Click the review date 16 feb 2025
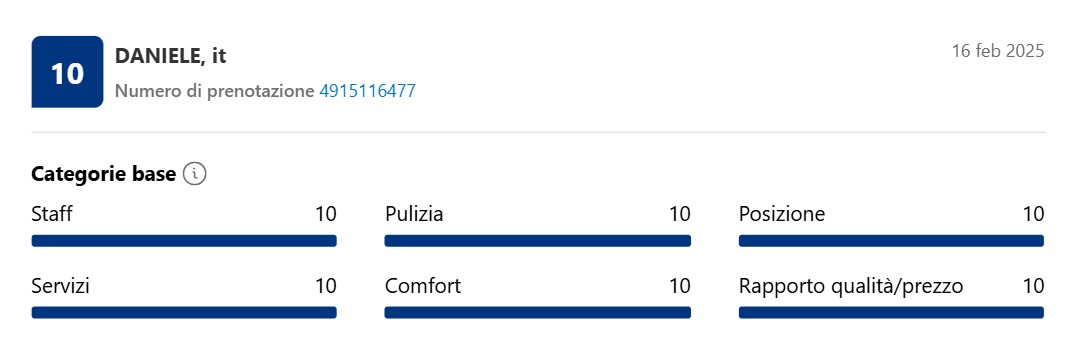 click(998, 51)
